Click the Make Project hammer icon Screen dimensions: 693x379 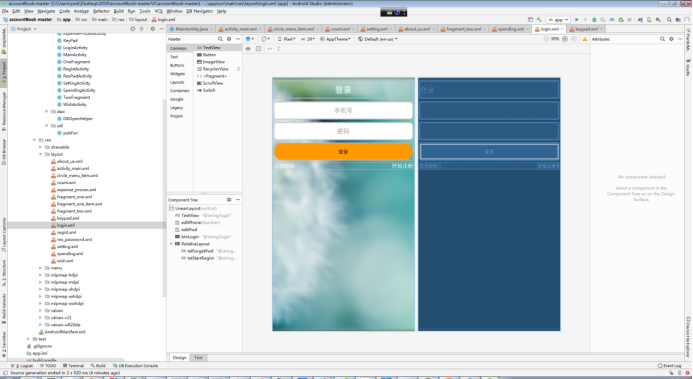tap(539, 19)
